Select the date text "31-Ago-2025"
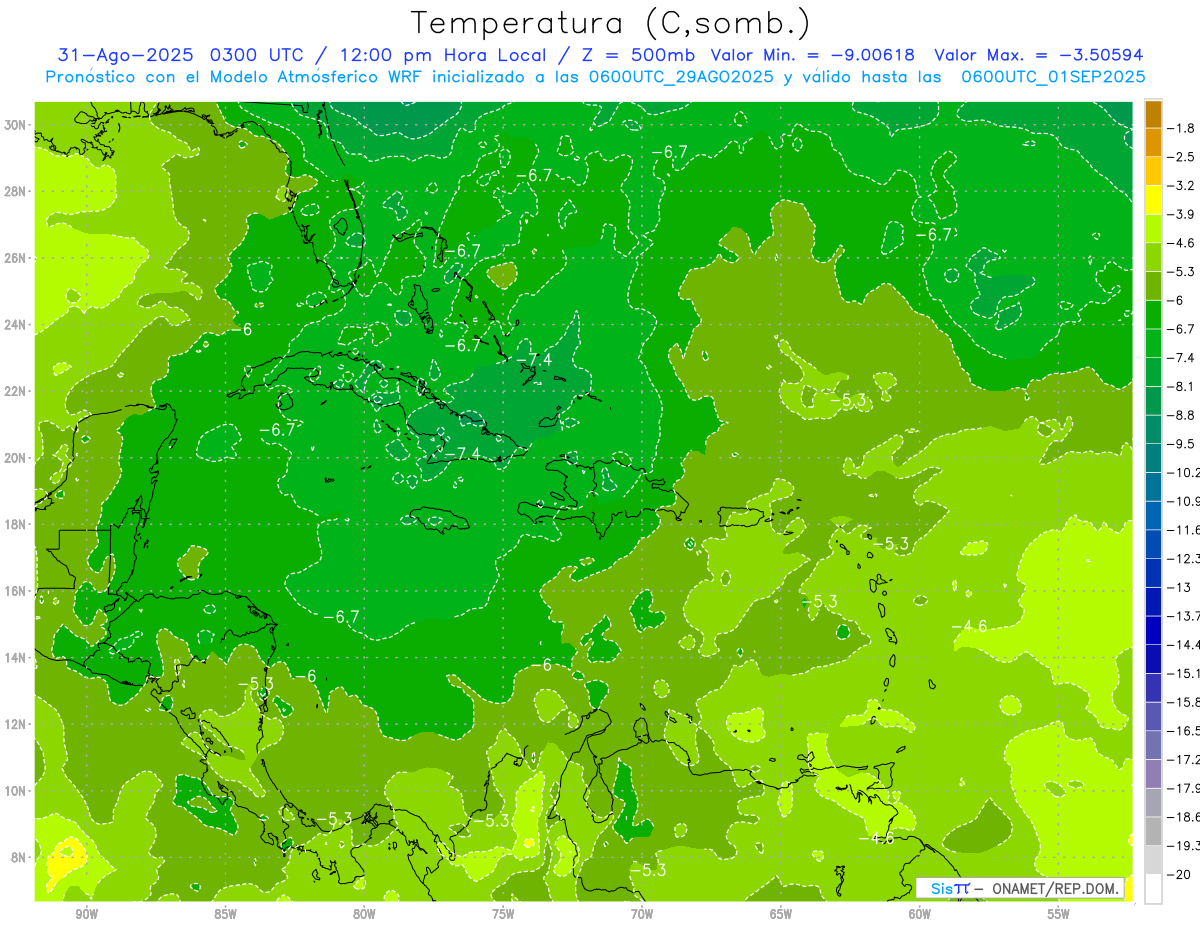1200x927 pixels. [126, 55]
